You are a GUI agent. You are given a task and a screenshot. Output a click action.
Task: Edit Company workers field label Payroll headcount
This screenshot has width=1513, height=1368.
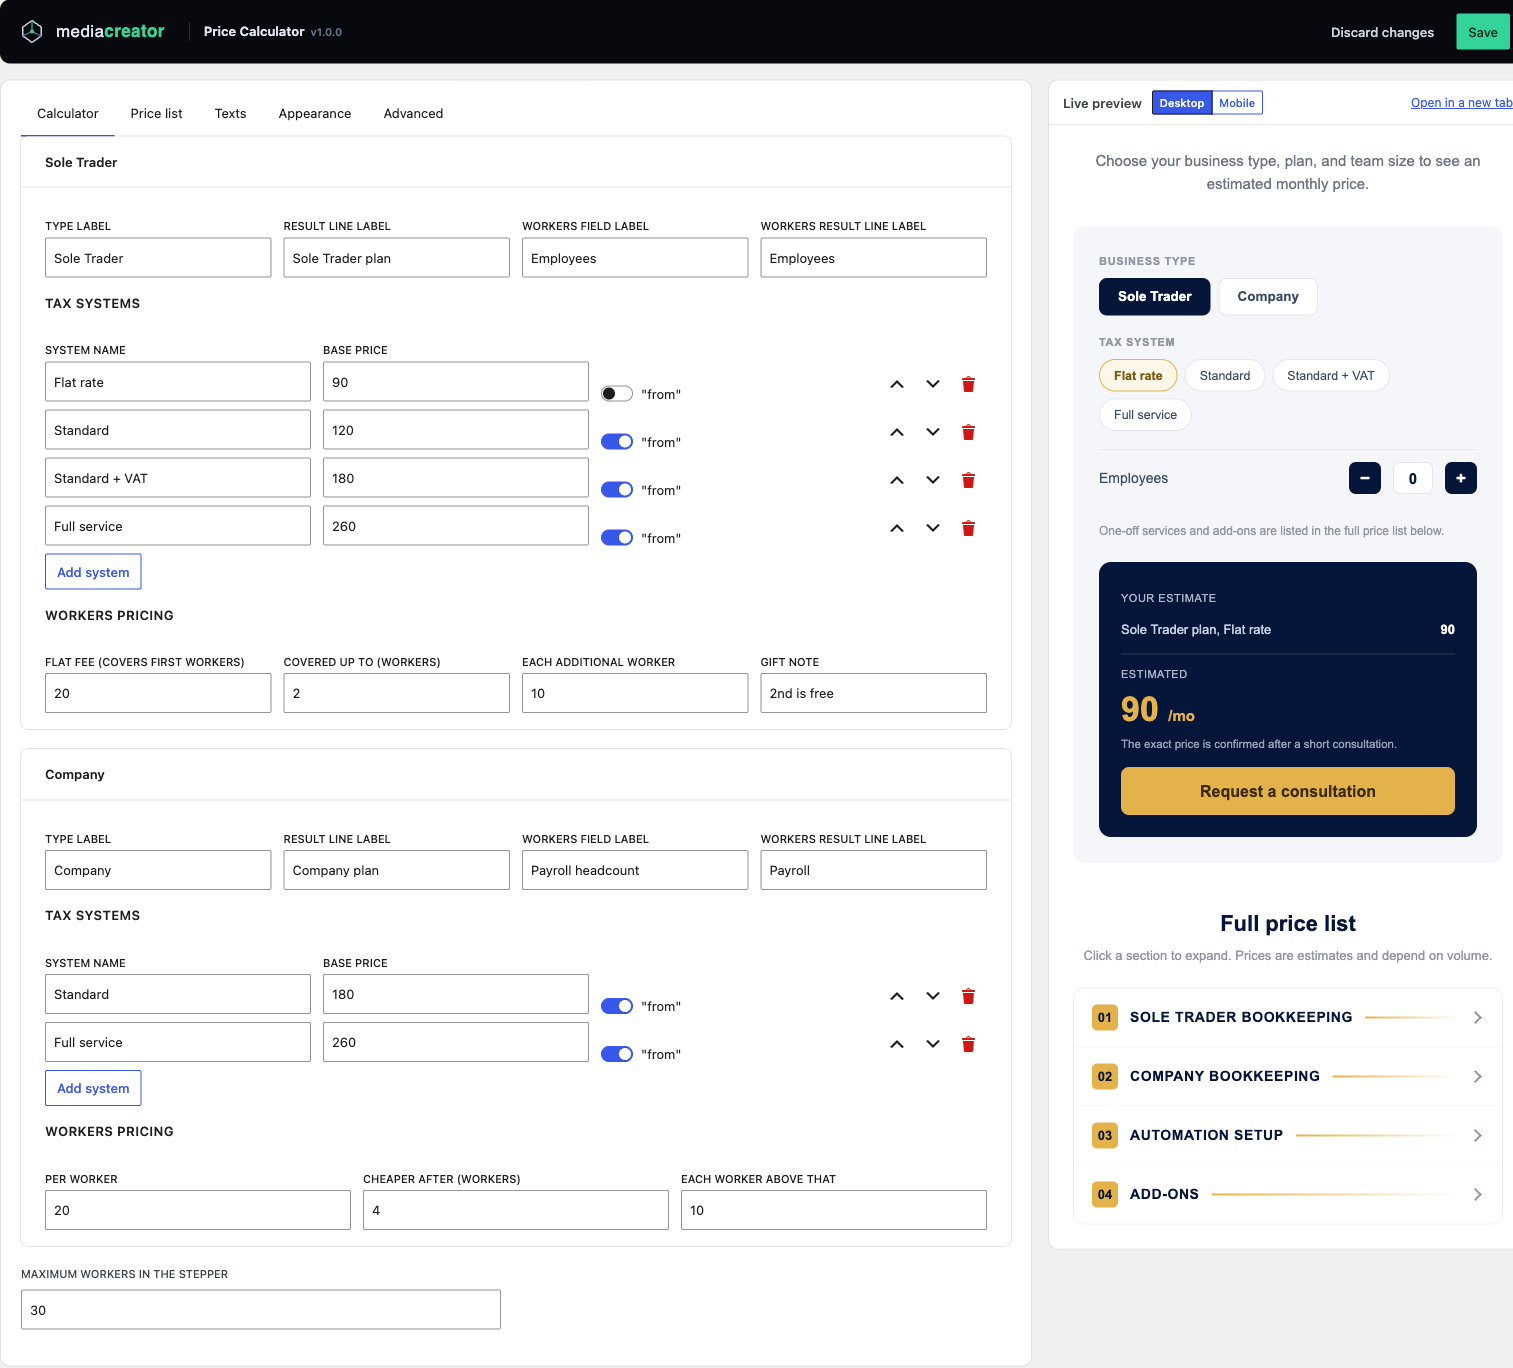tap(635, 870)
